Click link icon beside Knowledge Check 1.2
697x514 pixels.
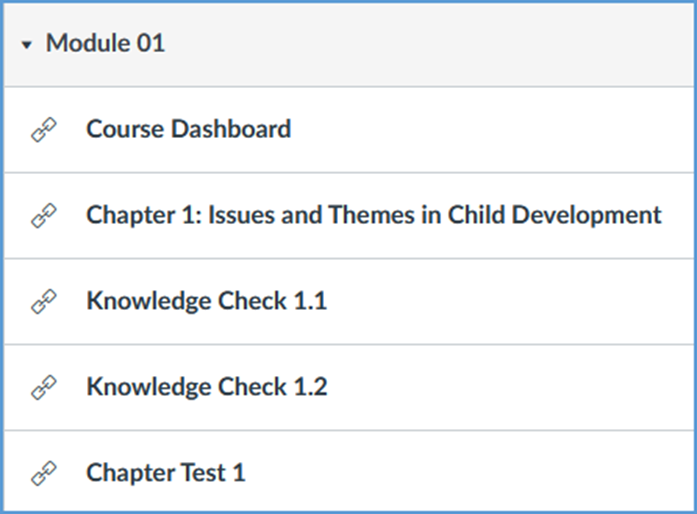tap(44, 387)
